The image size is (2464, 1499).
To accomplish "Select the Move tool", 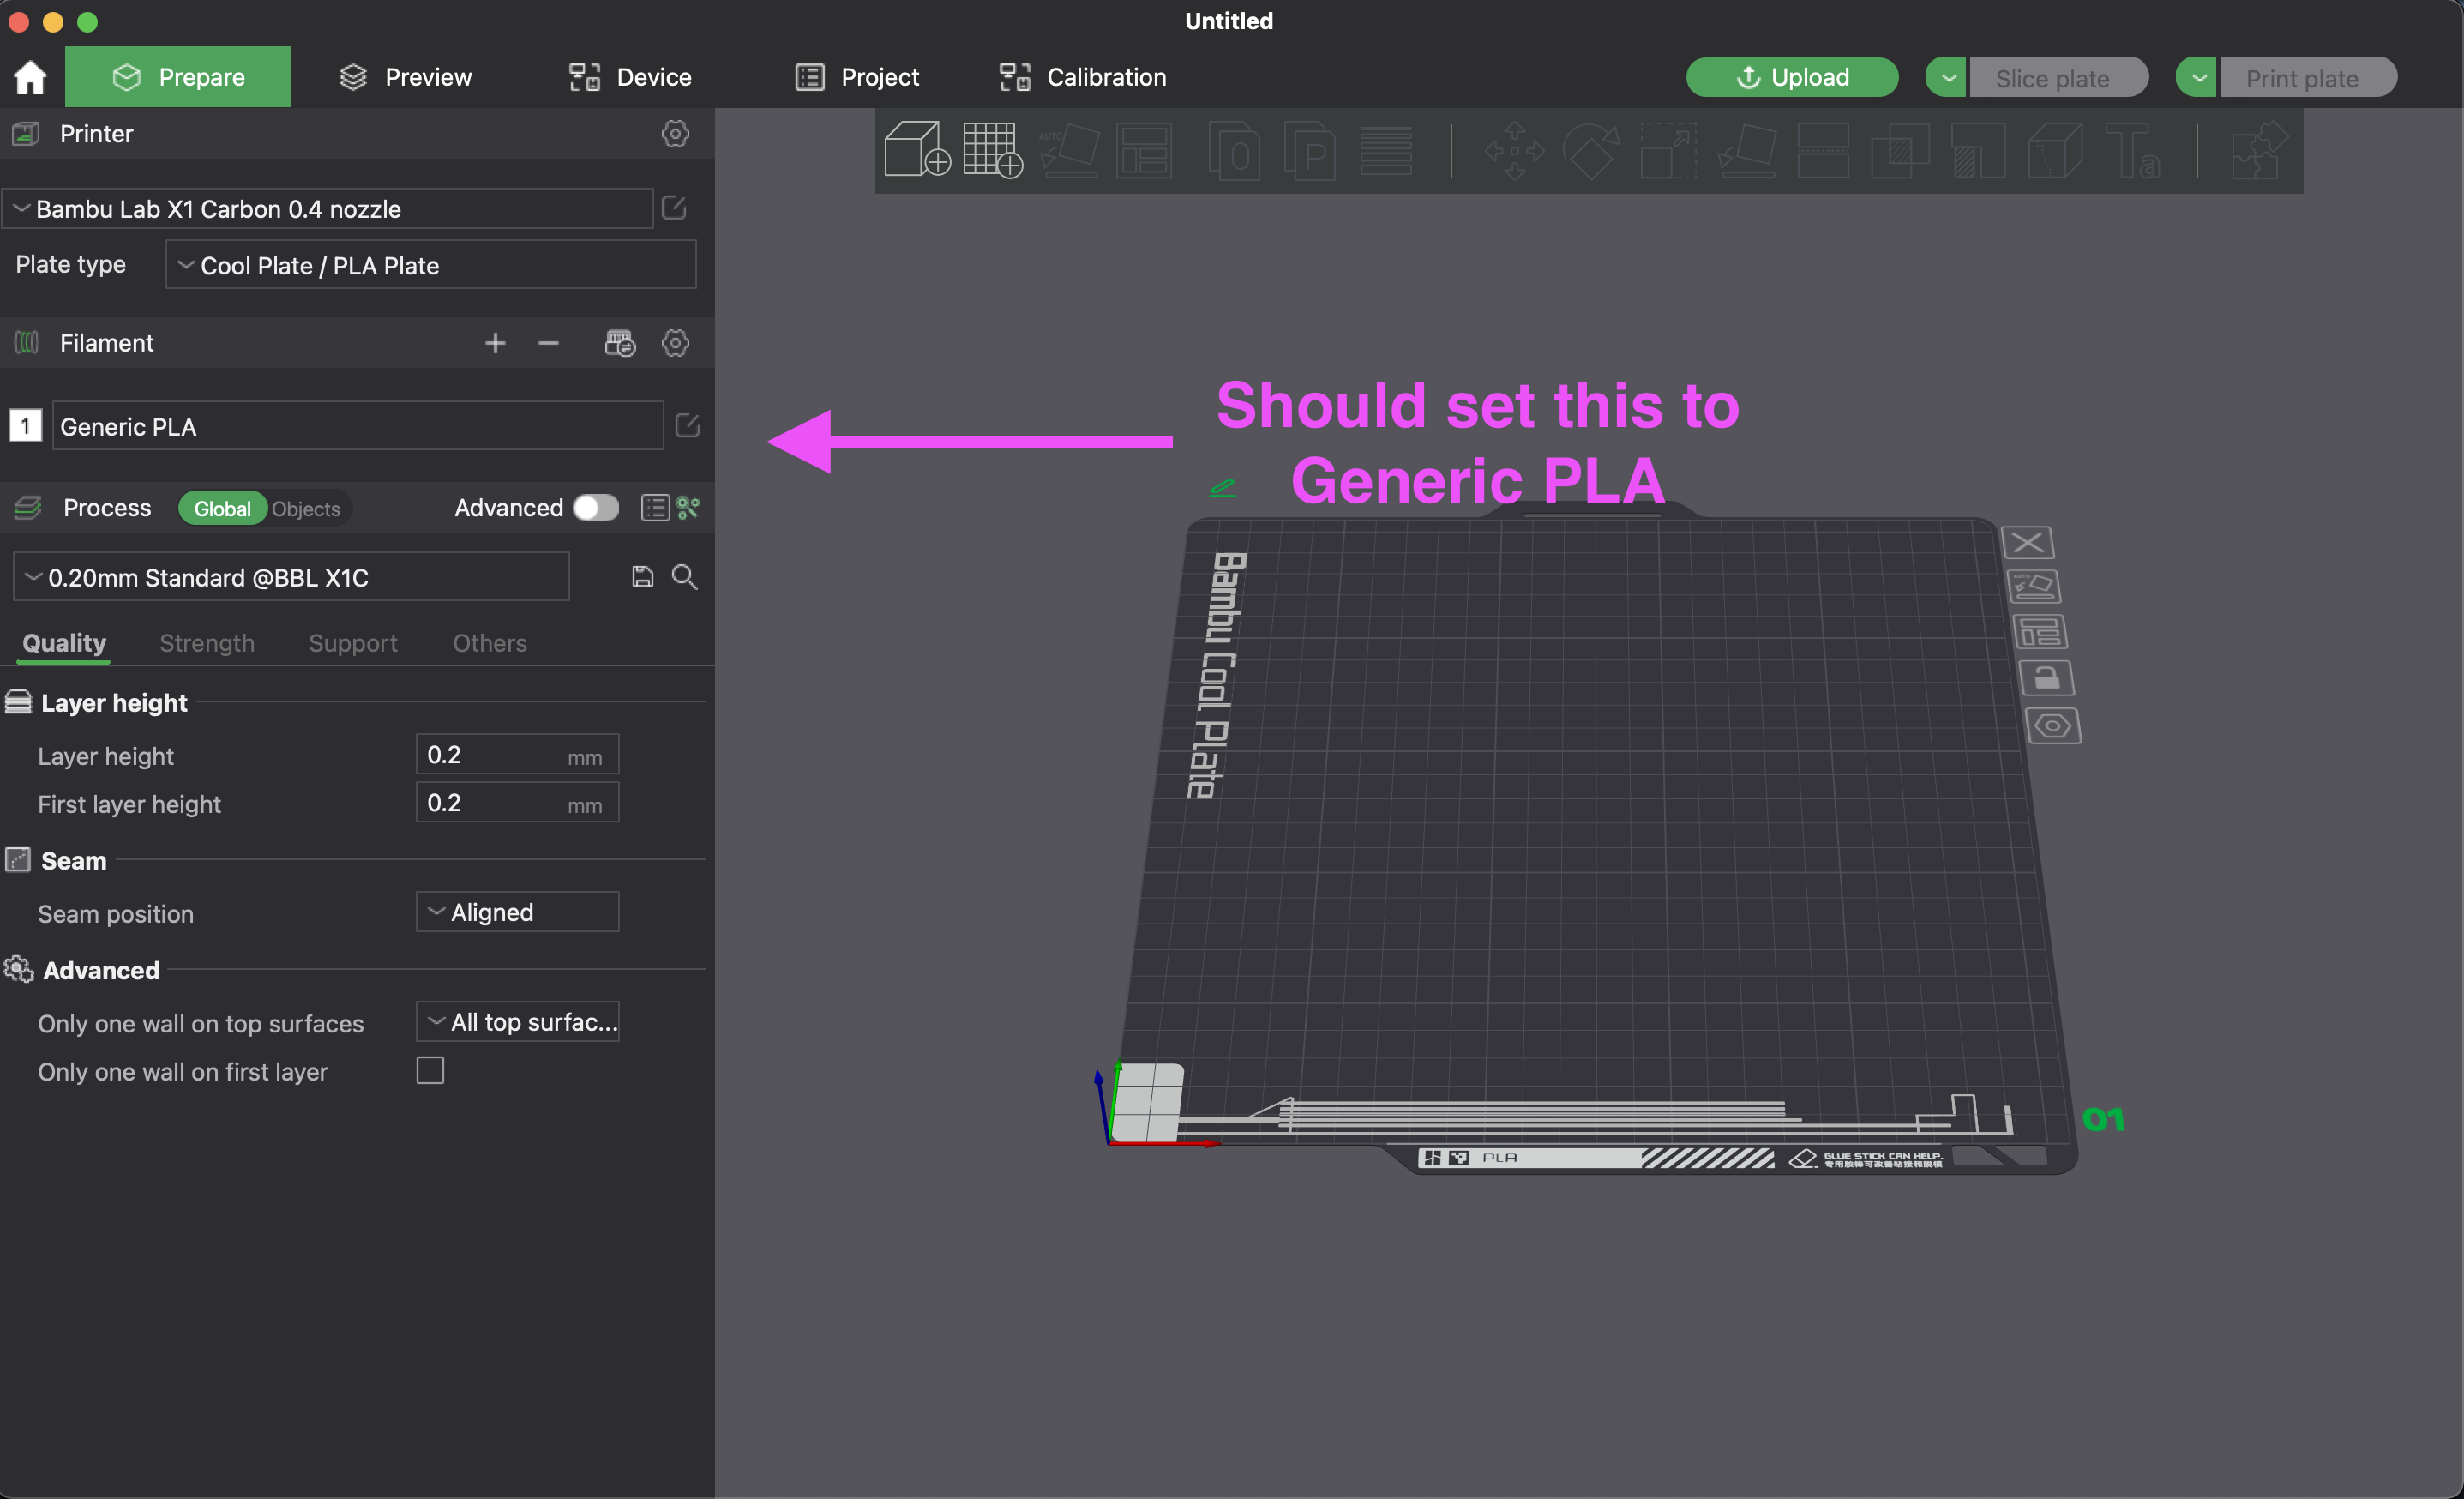I will [1514, 151].
